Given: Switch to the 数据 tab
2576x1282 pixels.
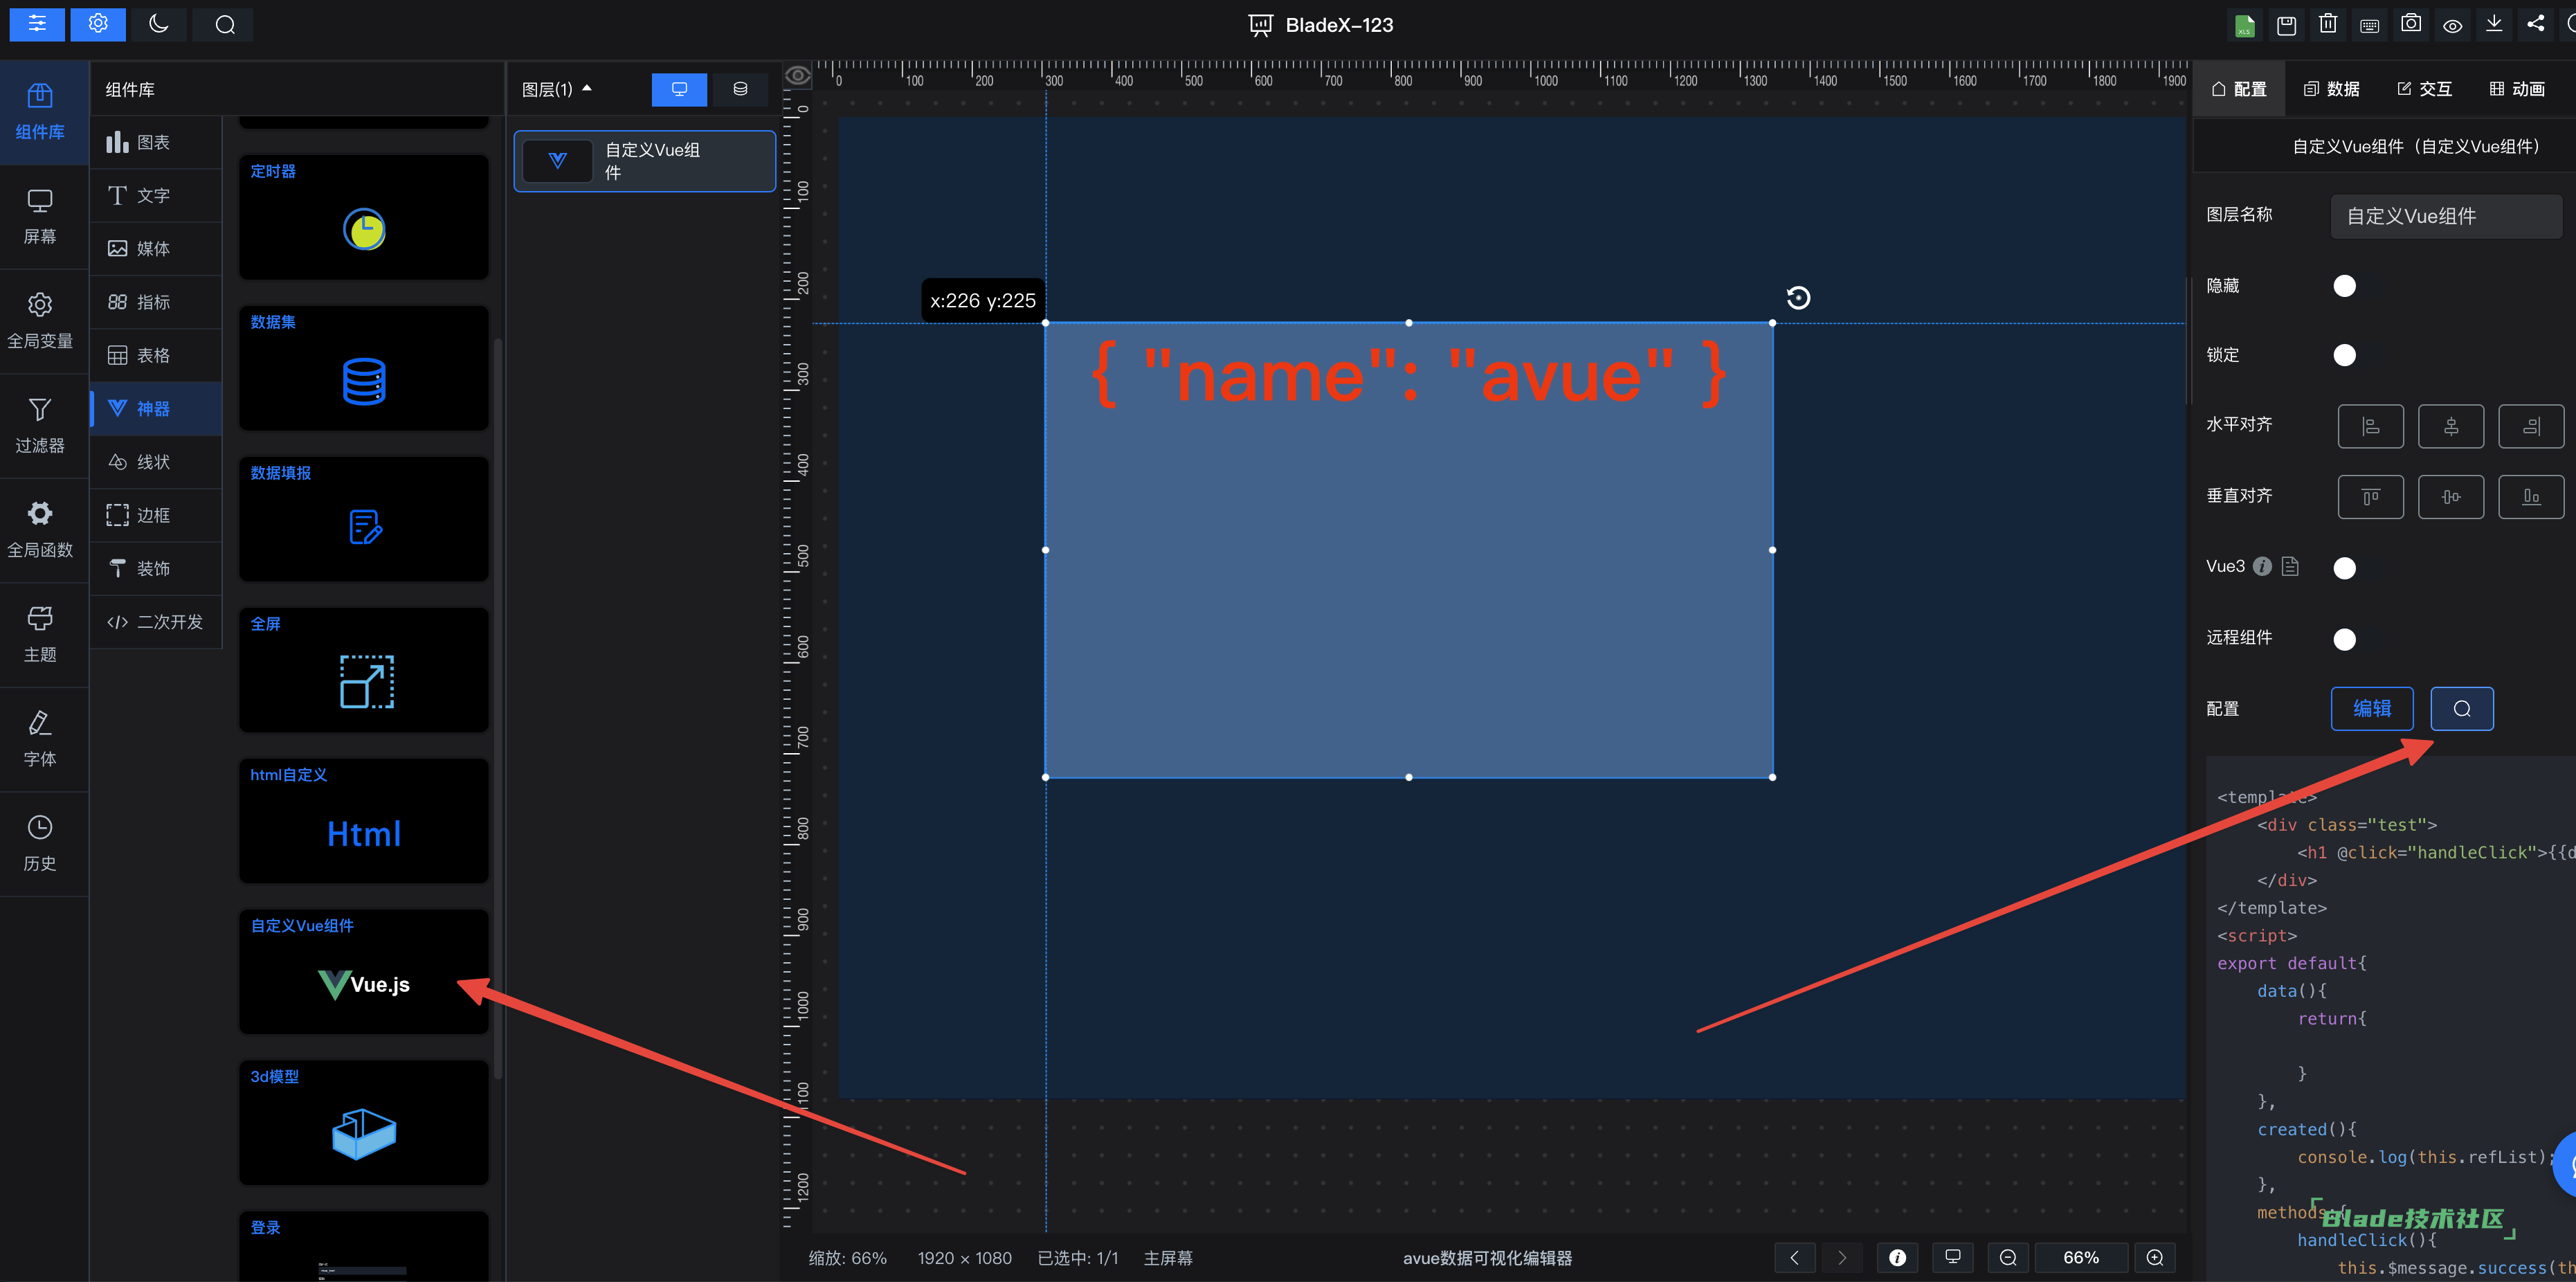Looking at the screenshot, I should pos(2332,89).
